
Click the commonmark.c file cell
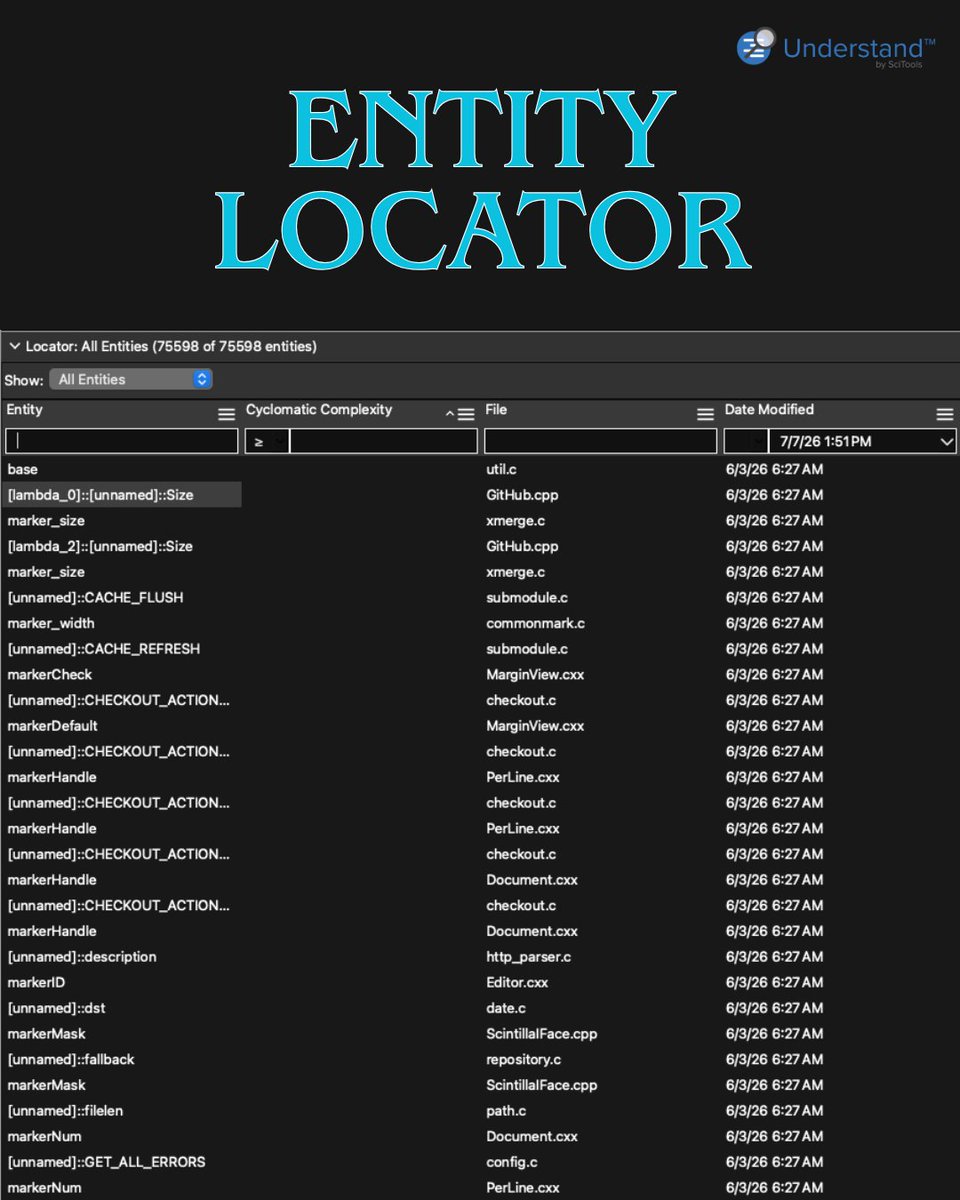click(535, 623)
